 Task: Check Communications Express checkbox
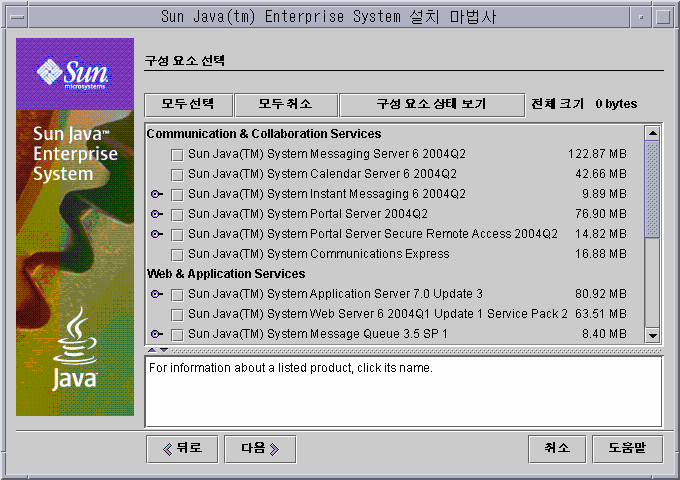tap(177, 255)
